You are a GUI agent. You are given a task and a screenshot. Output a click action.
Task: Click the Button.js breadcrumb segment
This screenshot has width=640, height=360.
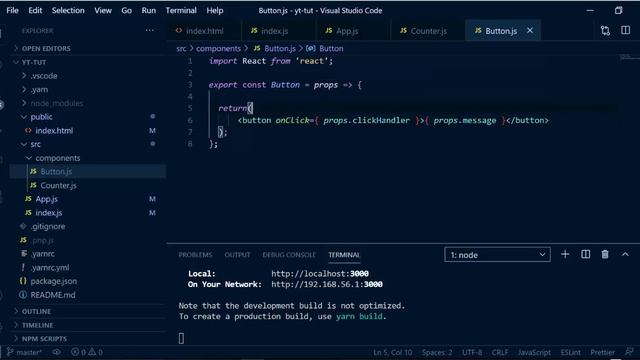pos(274,49)
